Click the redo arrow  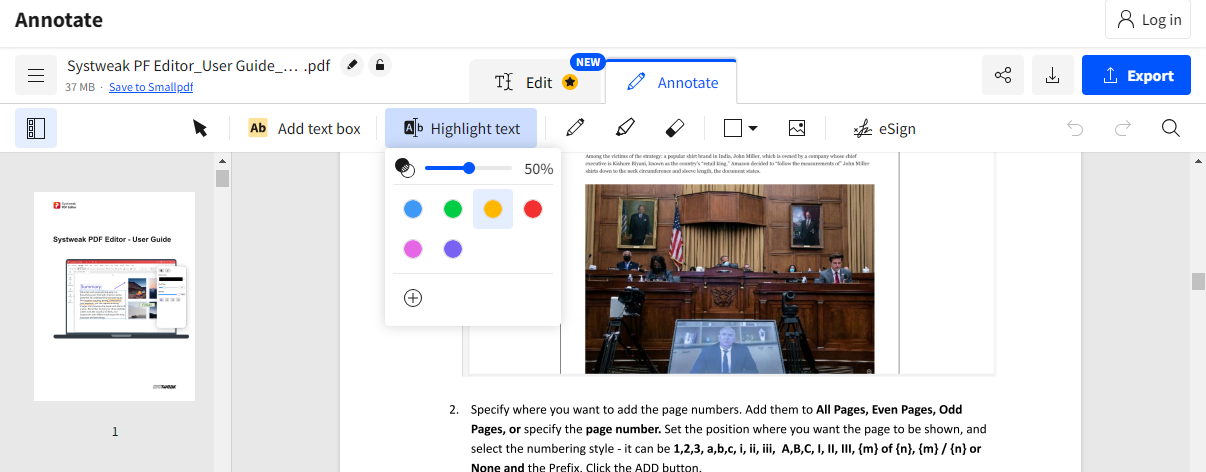click(1123, 128)
